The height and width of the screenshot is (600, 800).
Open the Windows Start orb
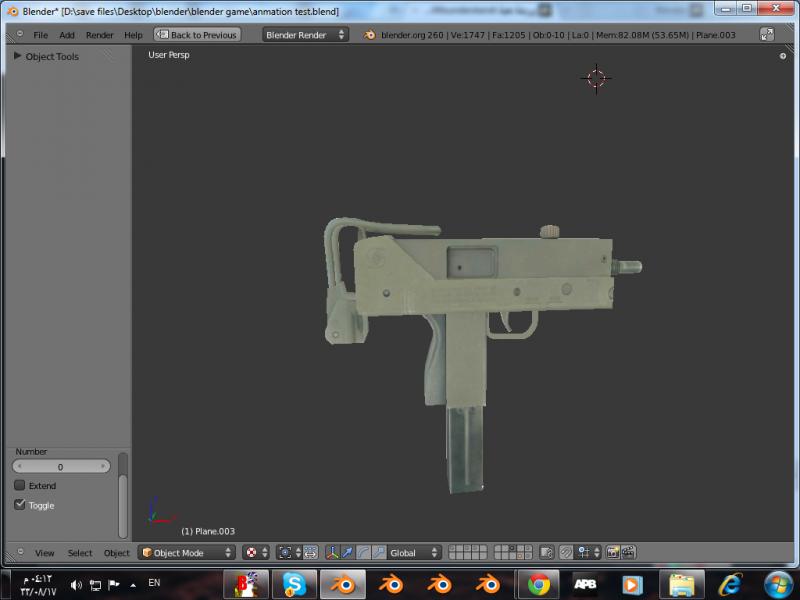click(x=779, y=585)
